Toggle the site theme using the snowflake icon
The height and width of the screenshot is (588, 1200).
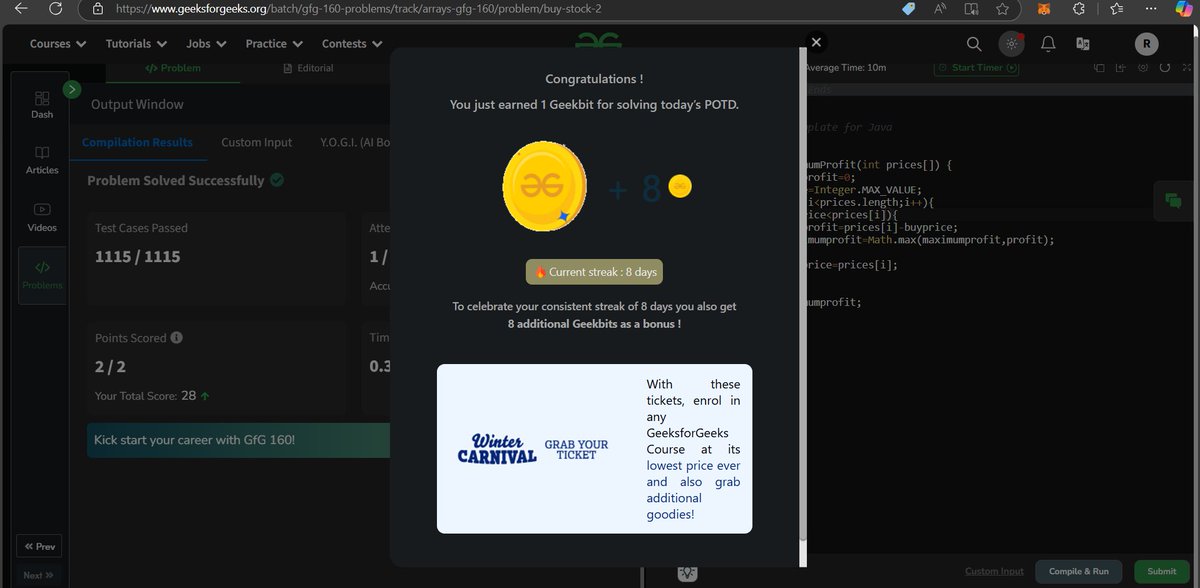point(1011,44)
